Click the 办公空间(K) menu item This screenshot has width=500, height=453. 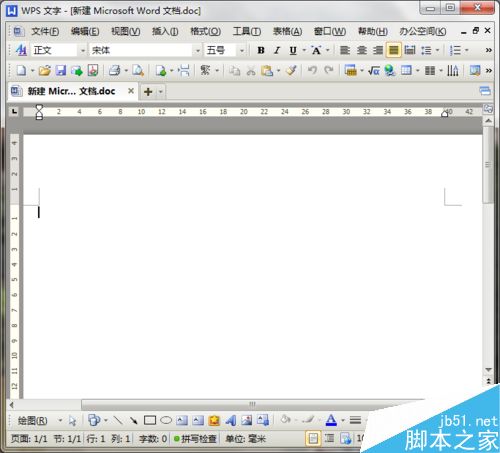pyautogui.click(x=423, y=31)
